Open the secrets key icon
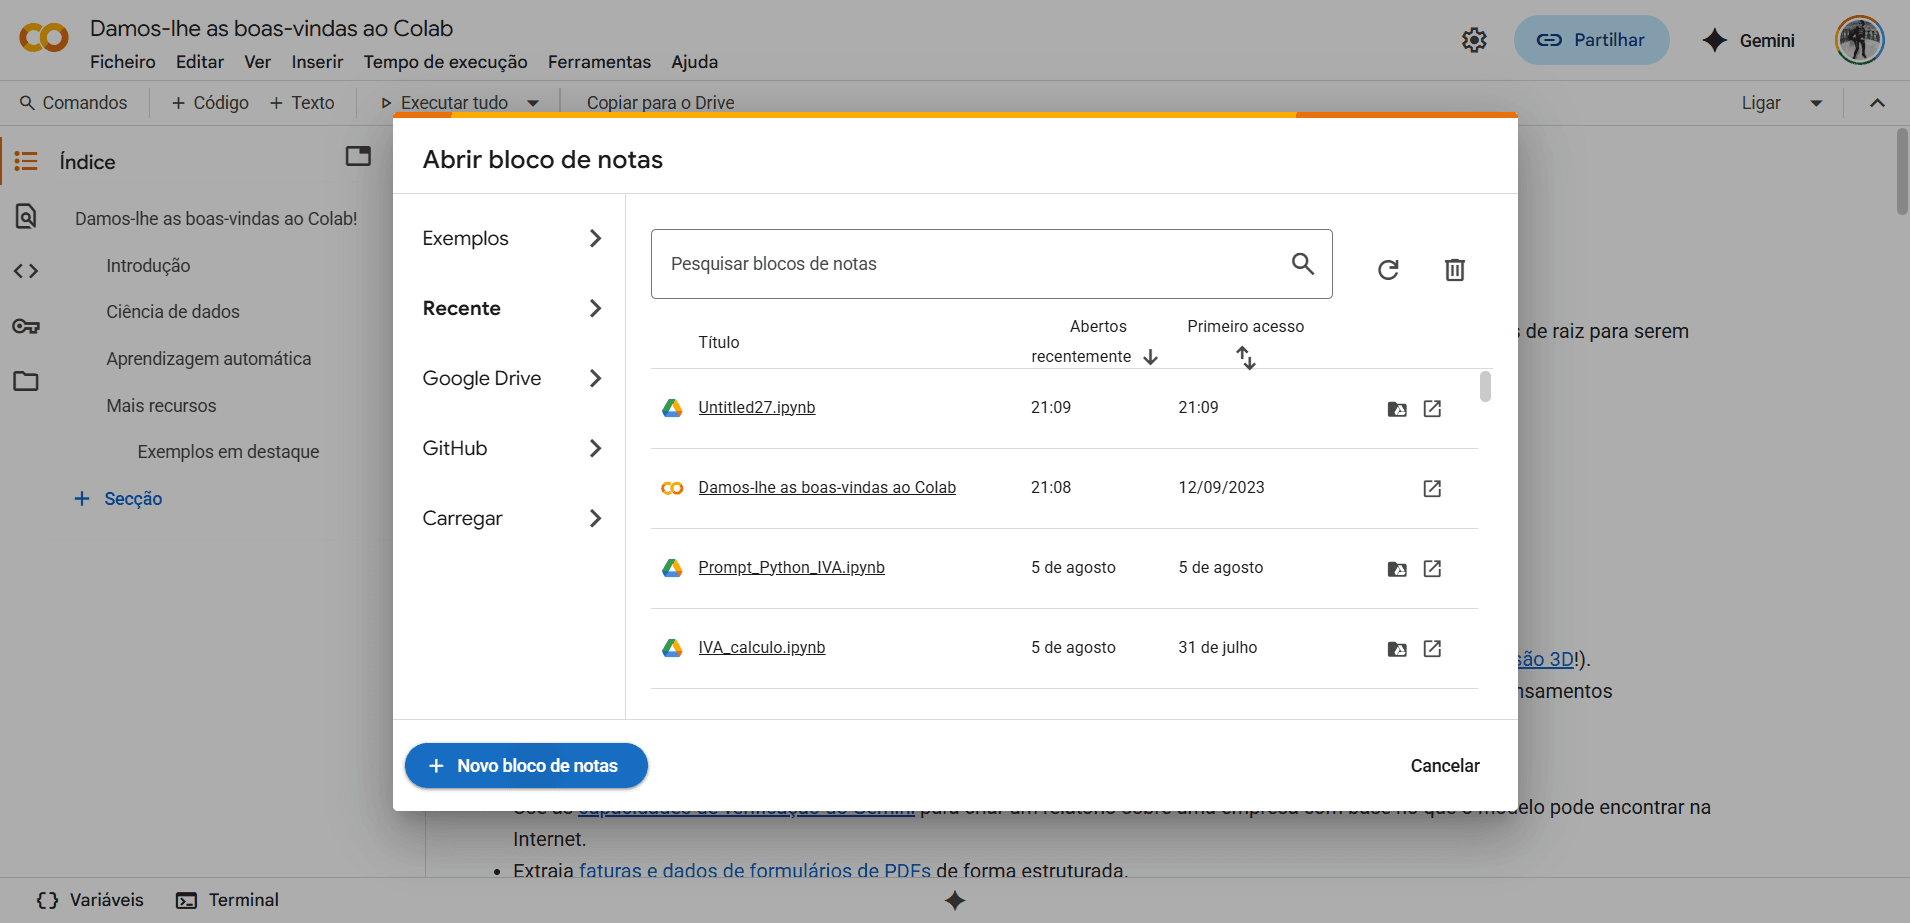Image resolution: width=1910 pixels, height=923 pixels. (26, 326)
